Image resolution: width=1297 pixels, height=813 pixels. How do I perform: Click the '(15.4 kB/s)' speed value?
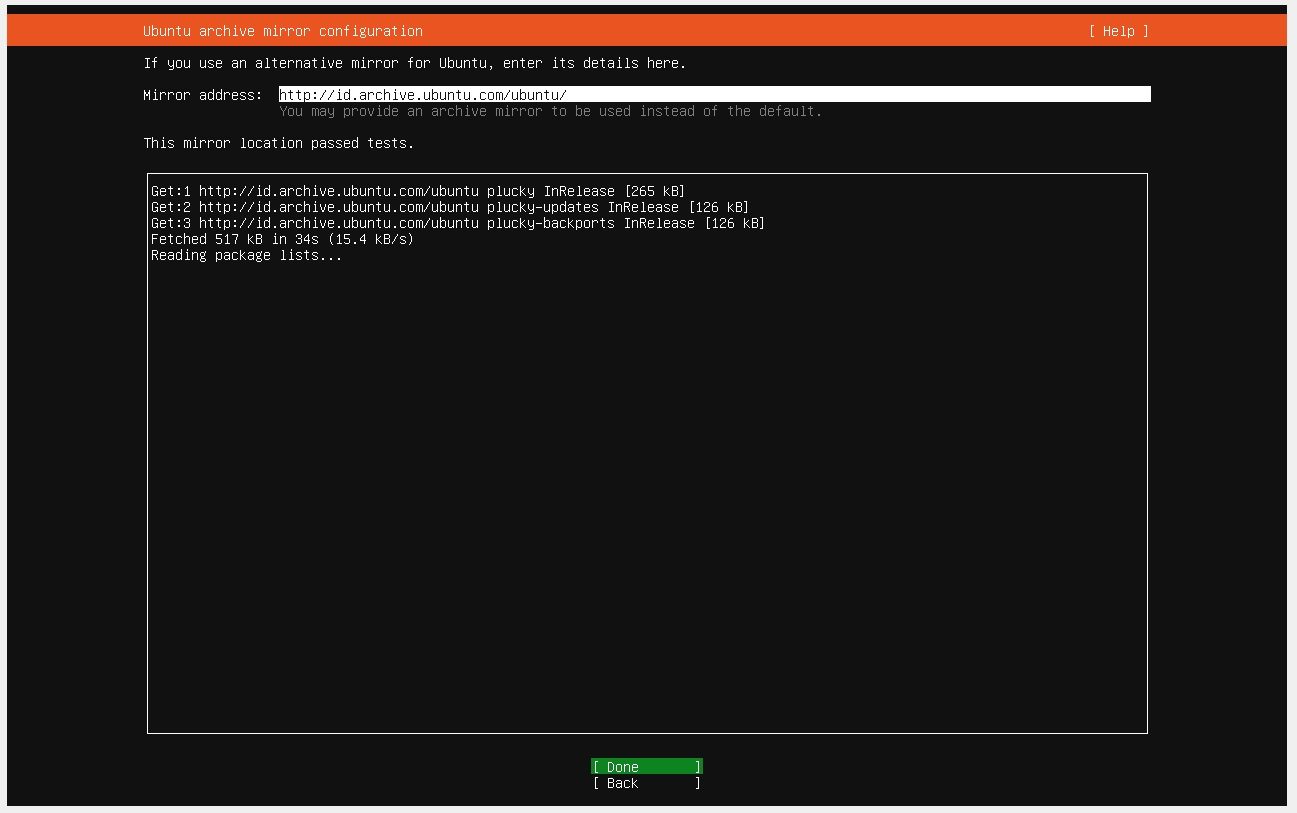(x=371, y=239)
